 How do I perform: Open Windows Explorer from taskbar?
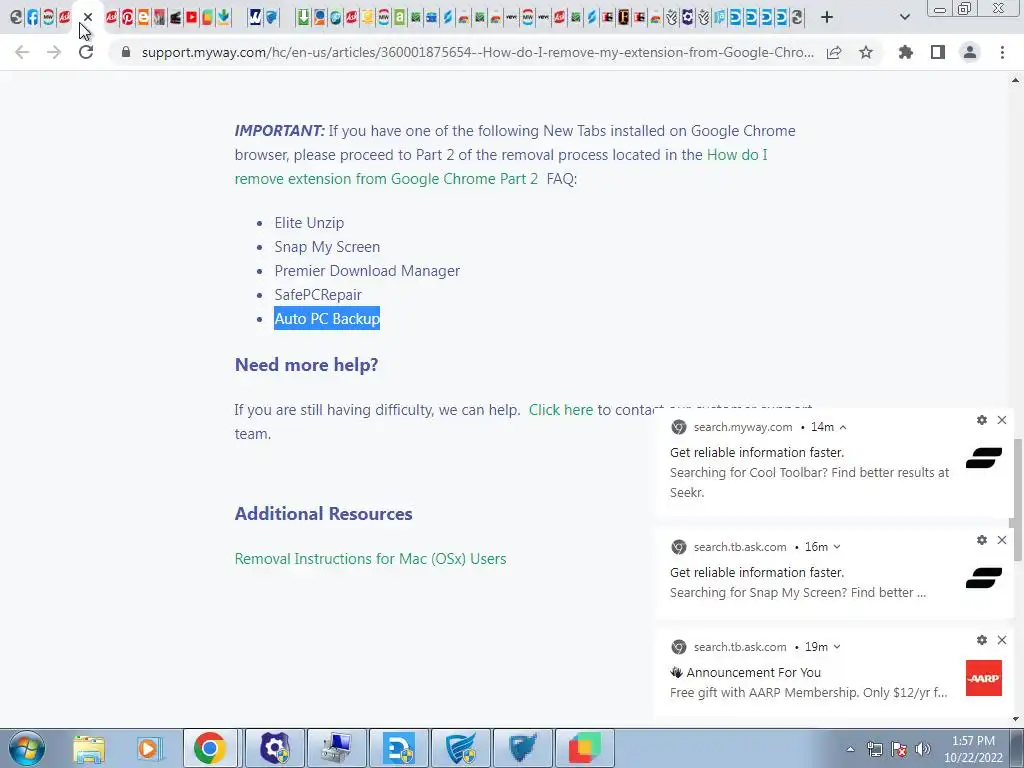(89, 748)
